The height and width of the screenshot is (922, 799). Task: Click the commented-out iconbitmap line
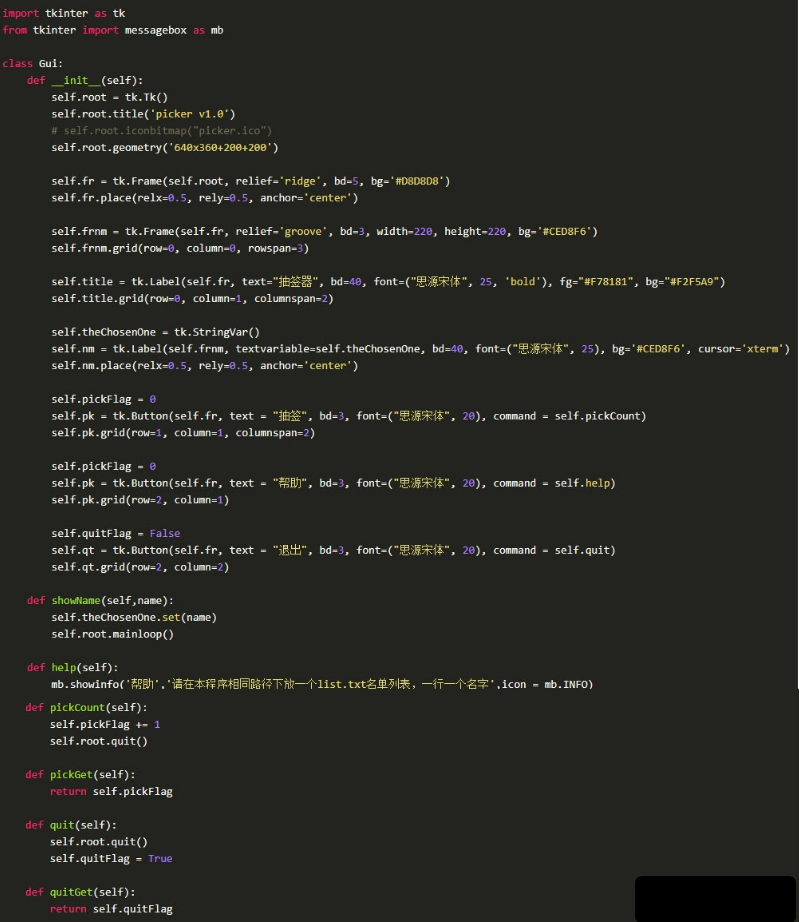coord(161,130)
